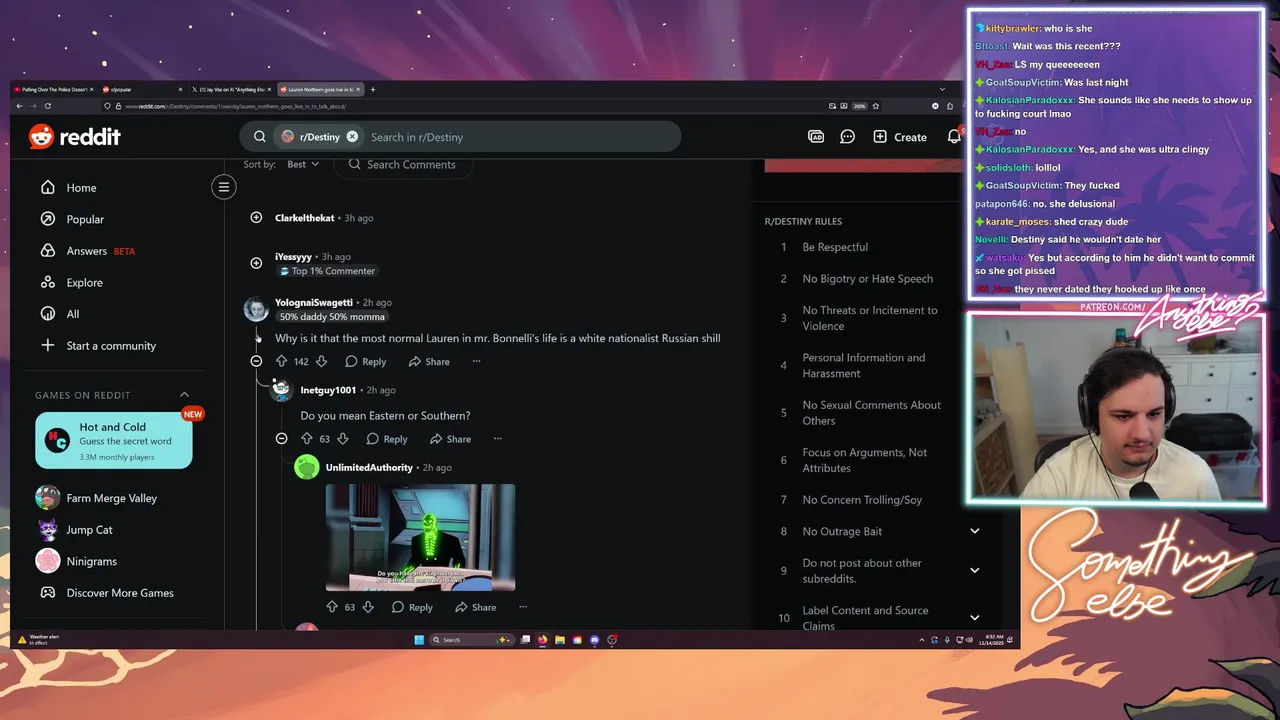This screenshot has width=1280, height=720.
Task: Downvote UnlimitedAuthority's comment
Action: tap(368, 607)
